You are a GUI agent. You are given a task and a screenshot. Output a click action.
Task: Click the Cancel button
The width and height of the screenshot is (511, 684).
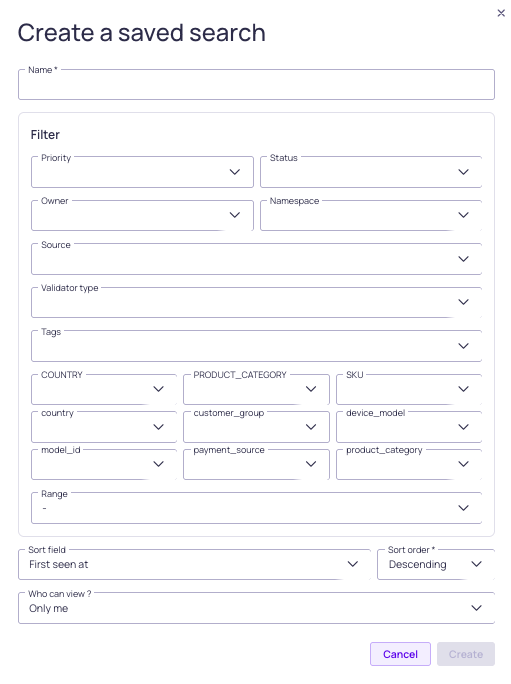(x=400, y=654)
